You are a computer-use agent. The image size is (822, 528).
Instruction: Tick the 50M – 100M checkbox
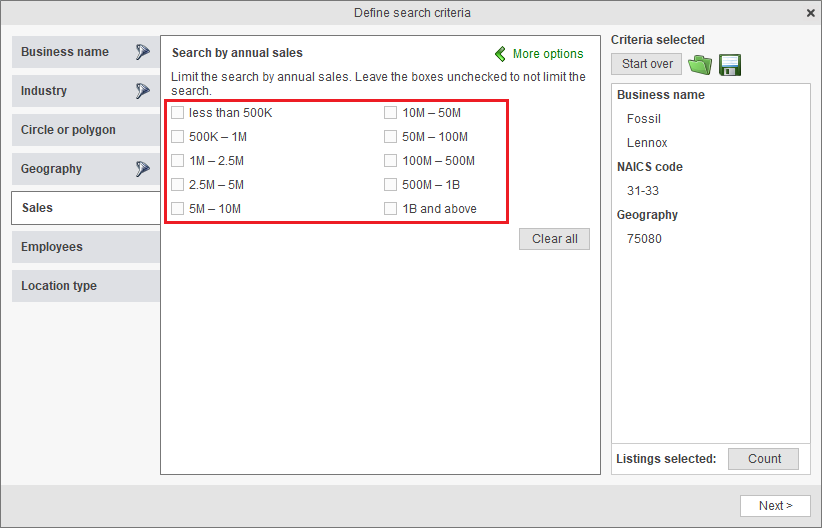point(391,137)
